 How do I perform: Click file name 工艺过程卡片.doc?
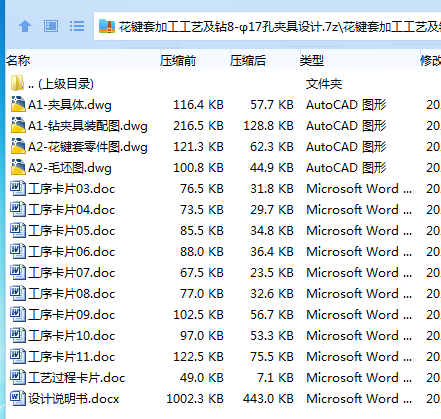[77, 378]
